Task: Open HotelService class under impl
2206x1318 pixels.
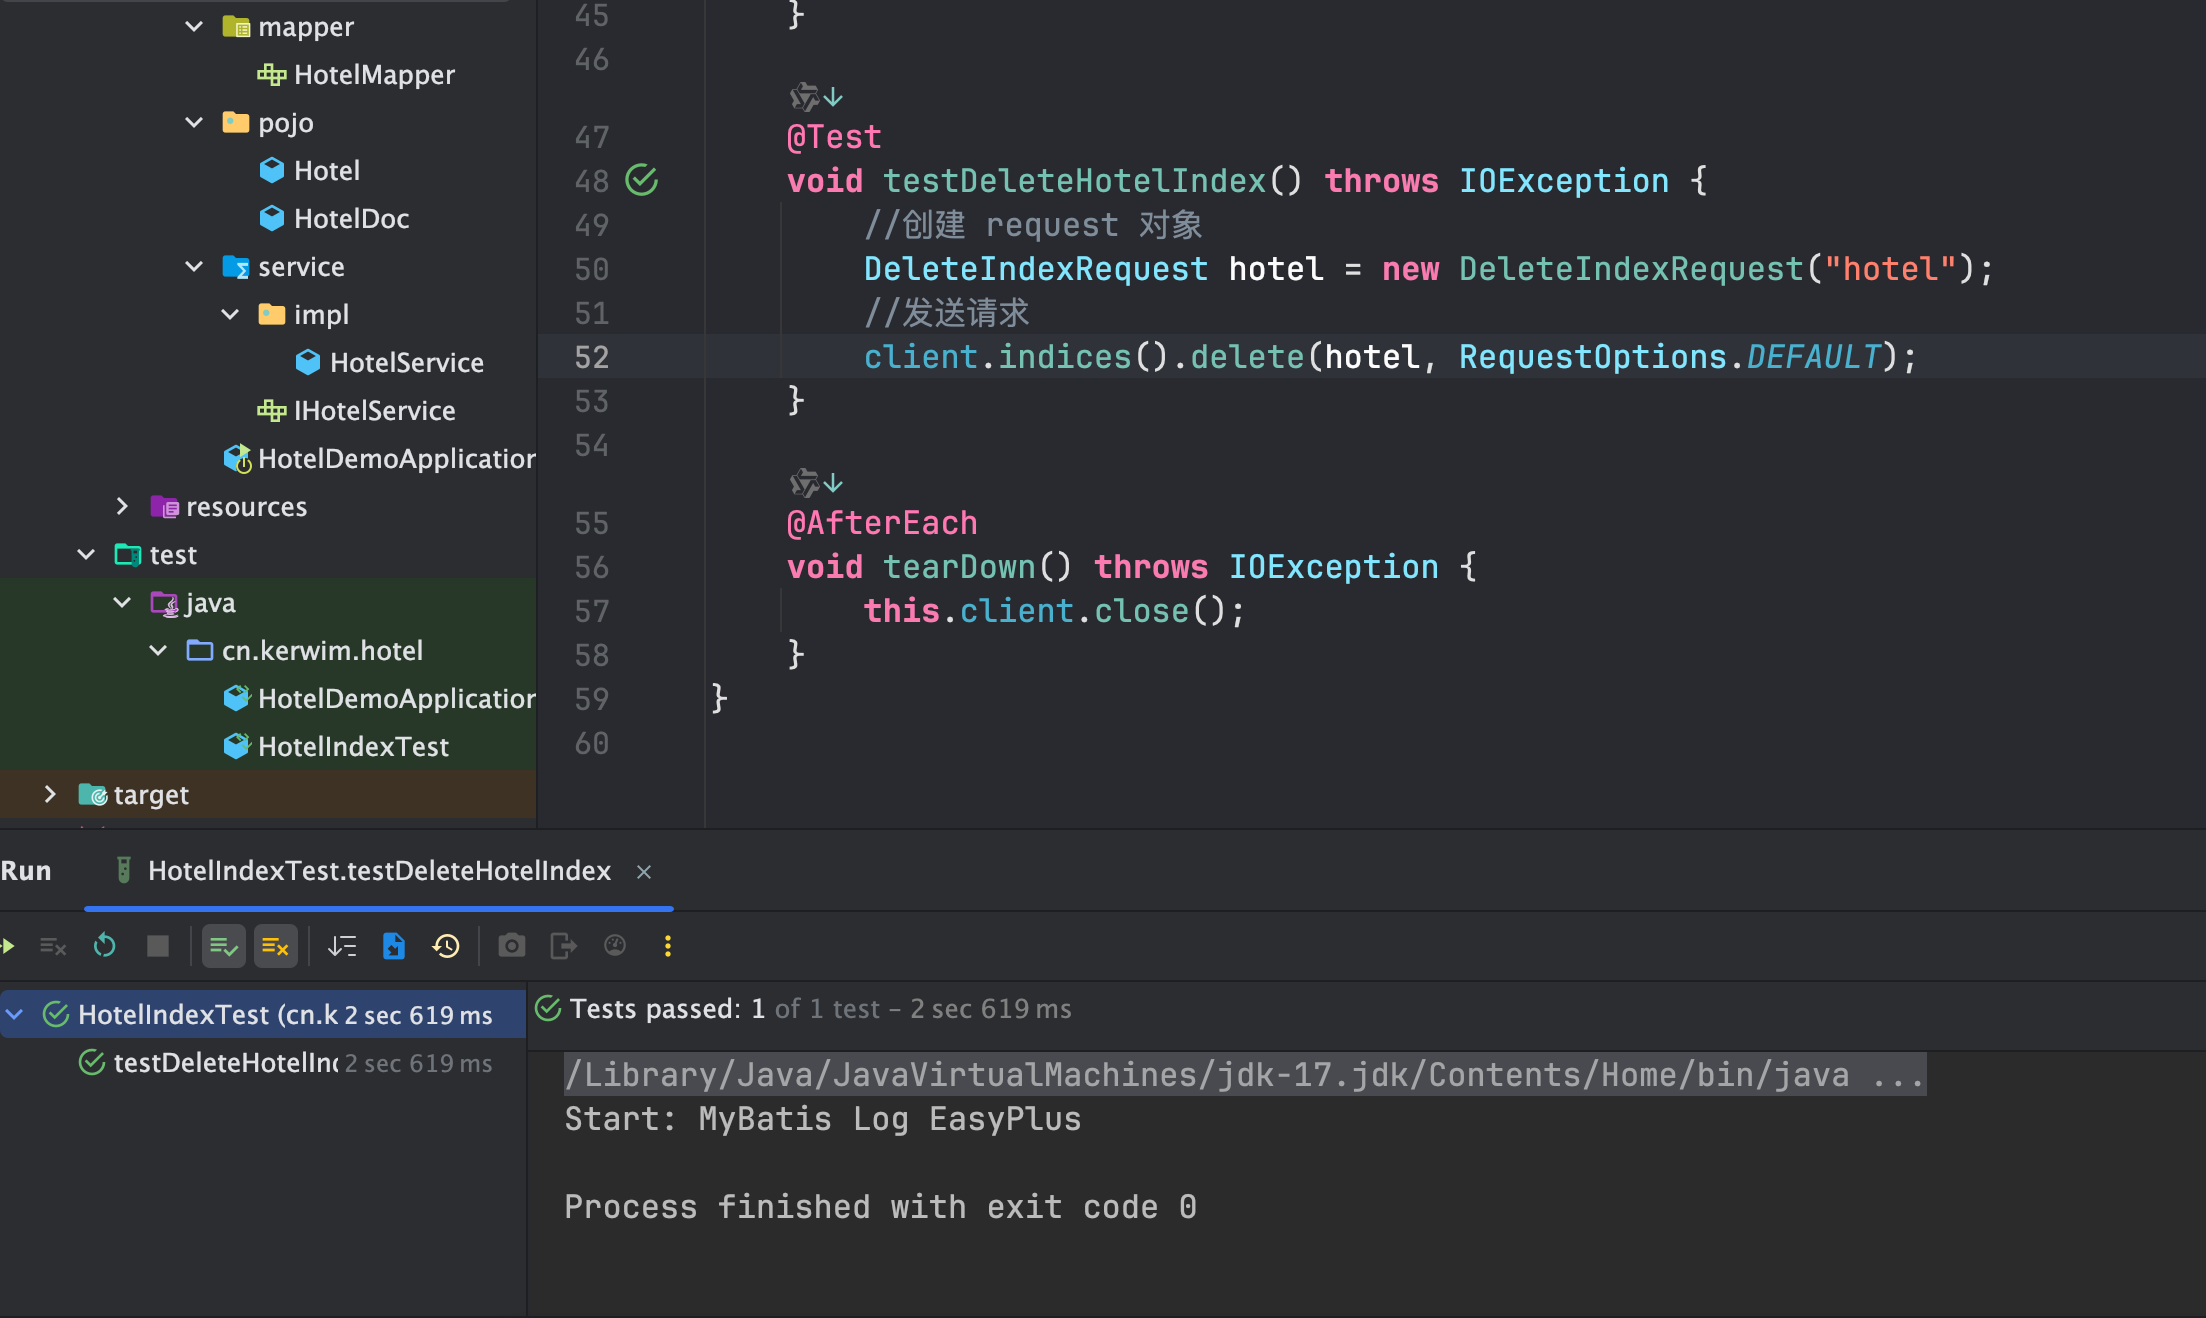Action: coord(406,363)
